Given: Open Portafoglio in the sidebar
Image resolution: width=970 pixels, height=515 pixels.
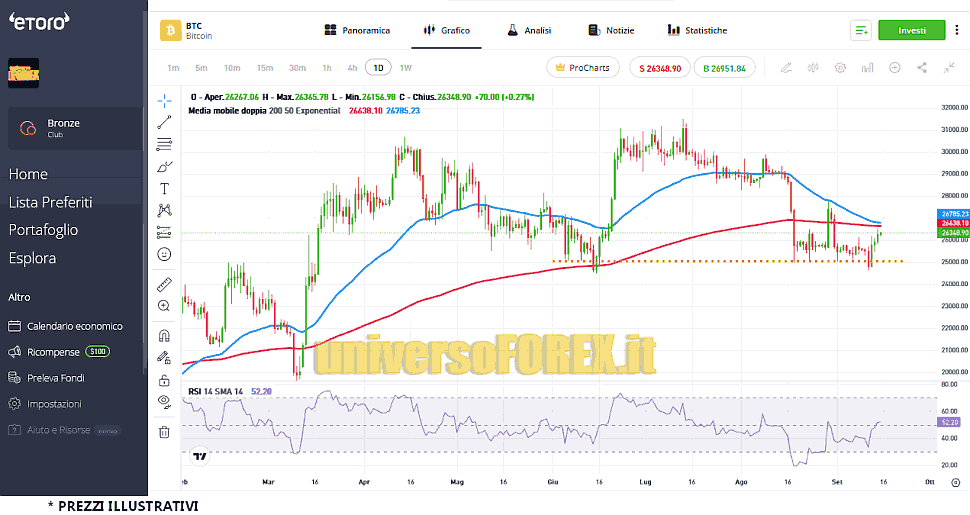Looking at the screenshot, I should 43,230.
